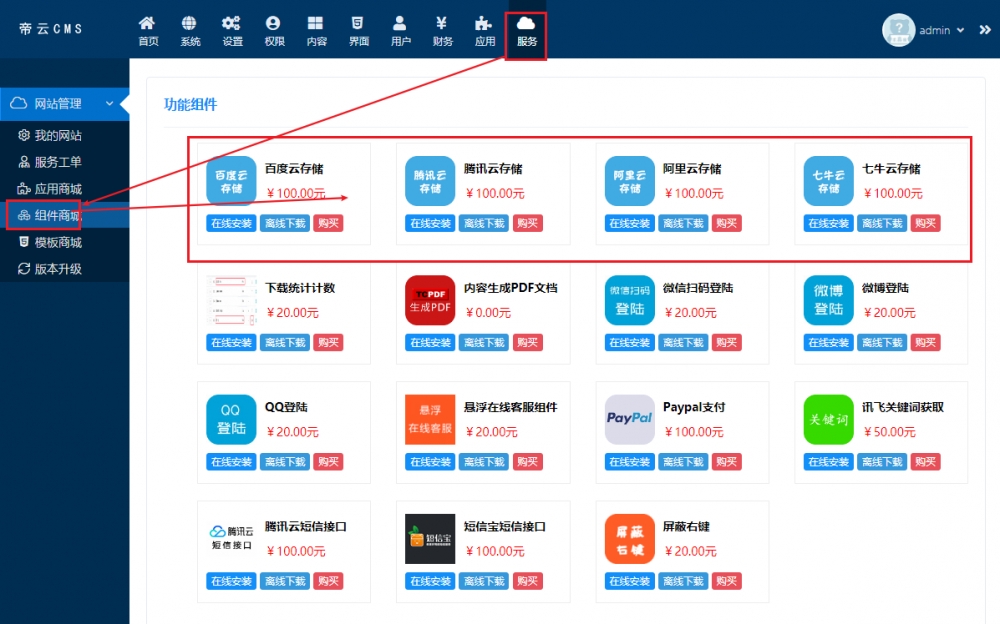Click the 功能组件 heading text
1000x624 pixels.
click(191, 105)
